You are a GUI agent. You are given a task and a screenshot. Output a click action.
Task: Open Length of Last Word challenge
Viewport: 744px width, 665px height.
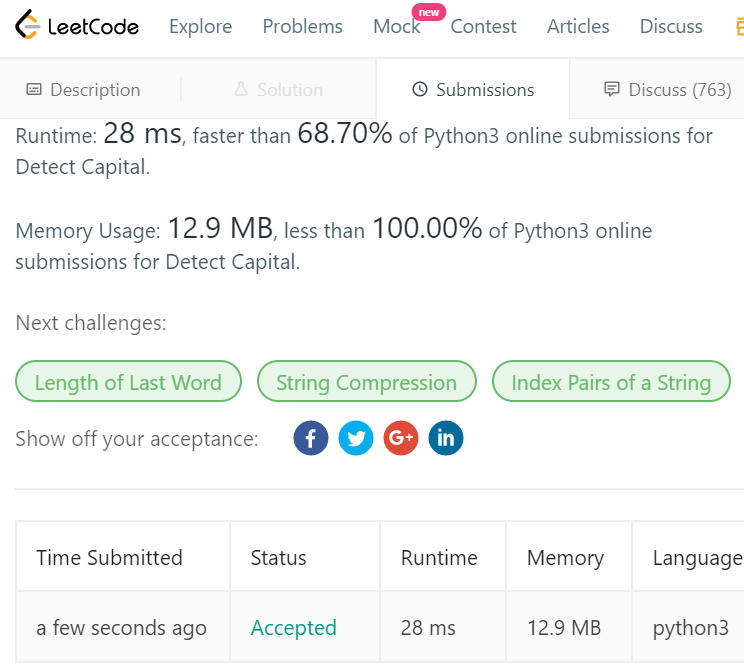click(128, 381)
